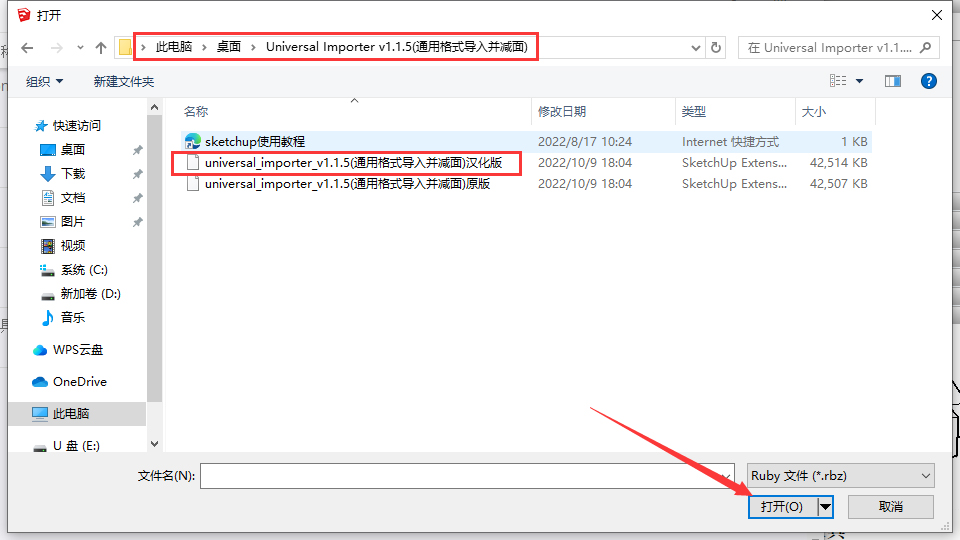Click navigation pane scrollbar up arrow
The height and width of the screenshot is (540, 960).
click(x=154, y=107)
